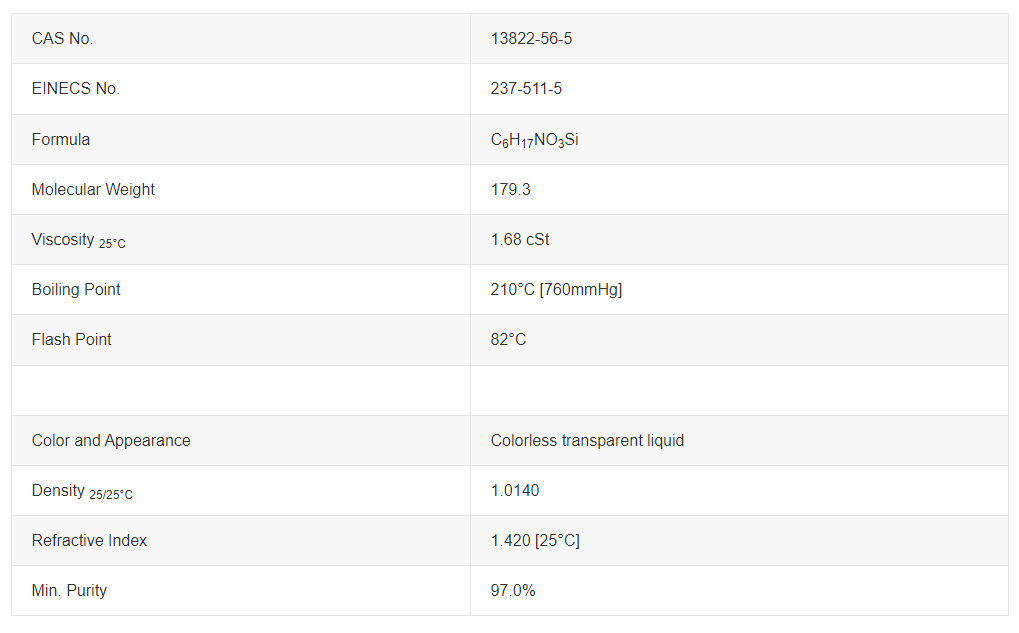Click the viscosity value 1.68 cSt
The image size is (1019, 633).
point(520,240)
